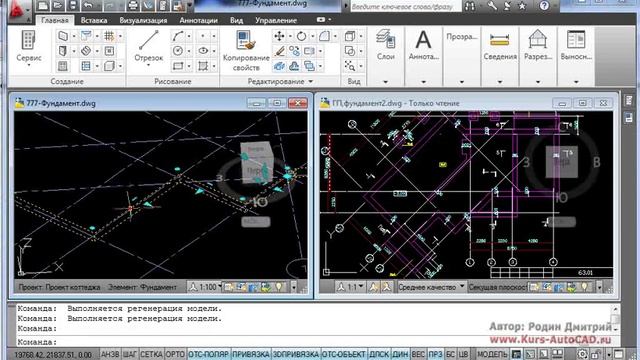Expand the Редактирование panel arrow

coord(311,82)
